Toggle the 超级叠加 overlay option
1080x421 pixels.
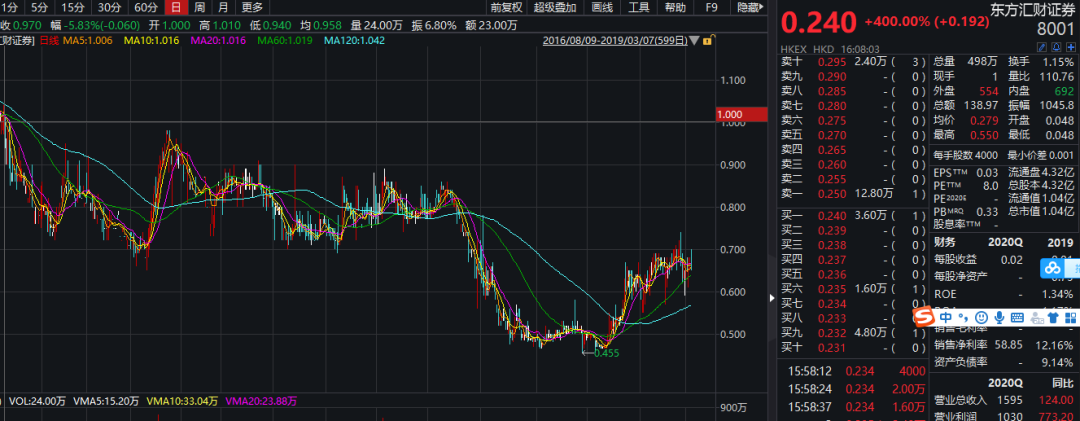tap(557, 7)
